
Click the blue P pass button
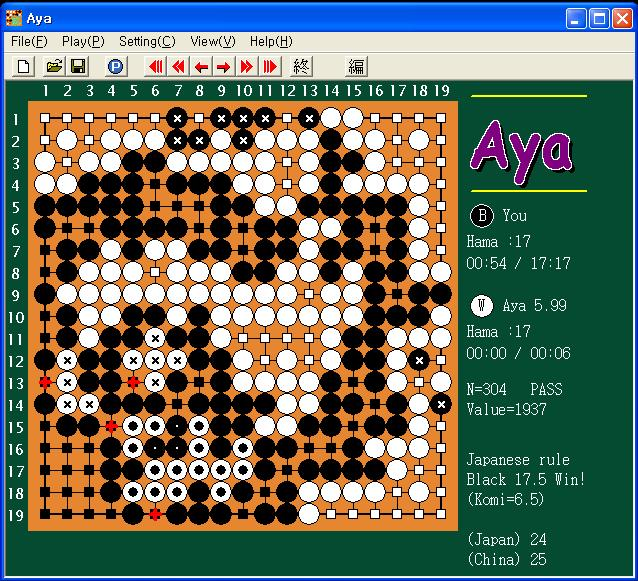(x=116, y=66)
